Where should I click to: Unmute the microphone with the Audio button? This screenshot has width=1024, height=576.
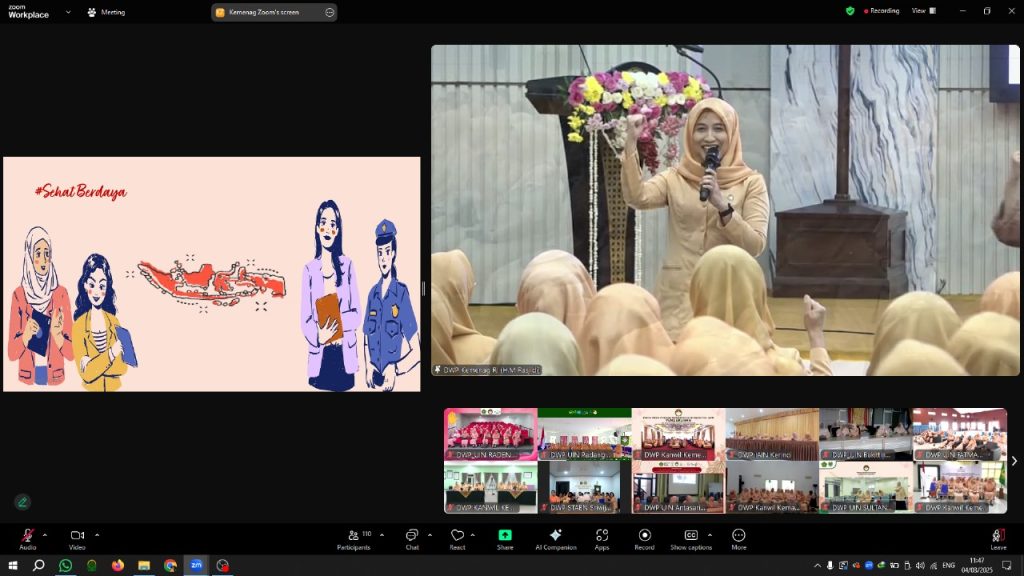[27, 537]
